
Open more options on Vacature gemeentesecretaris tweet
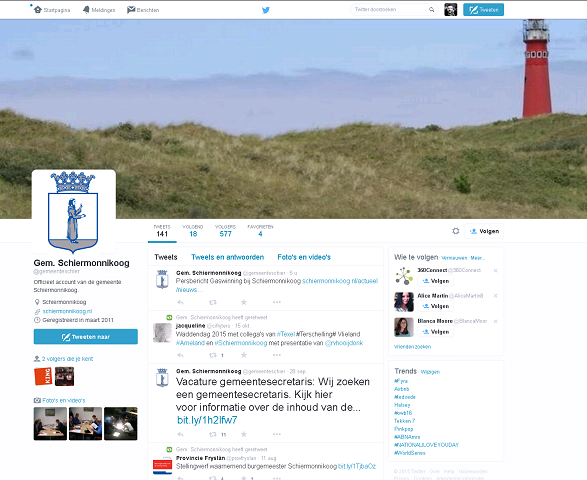tap(277, 434)
